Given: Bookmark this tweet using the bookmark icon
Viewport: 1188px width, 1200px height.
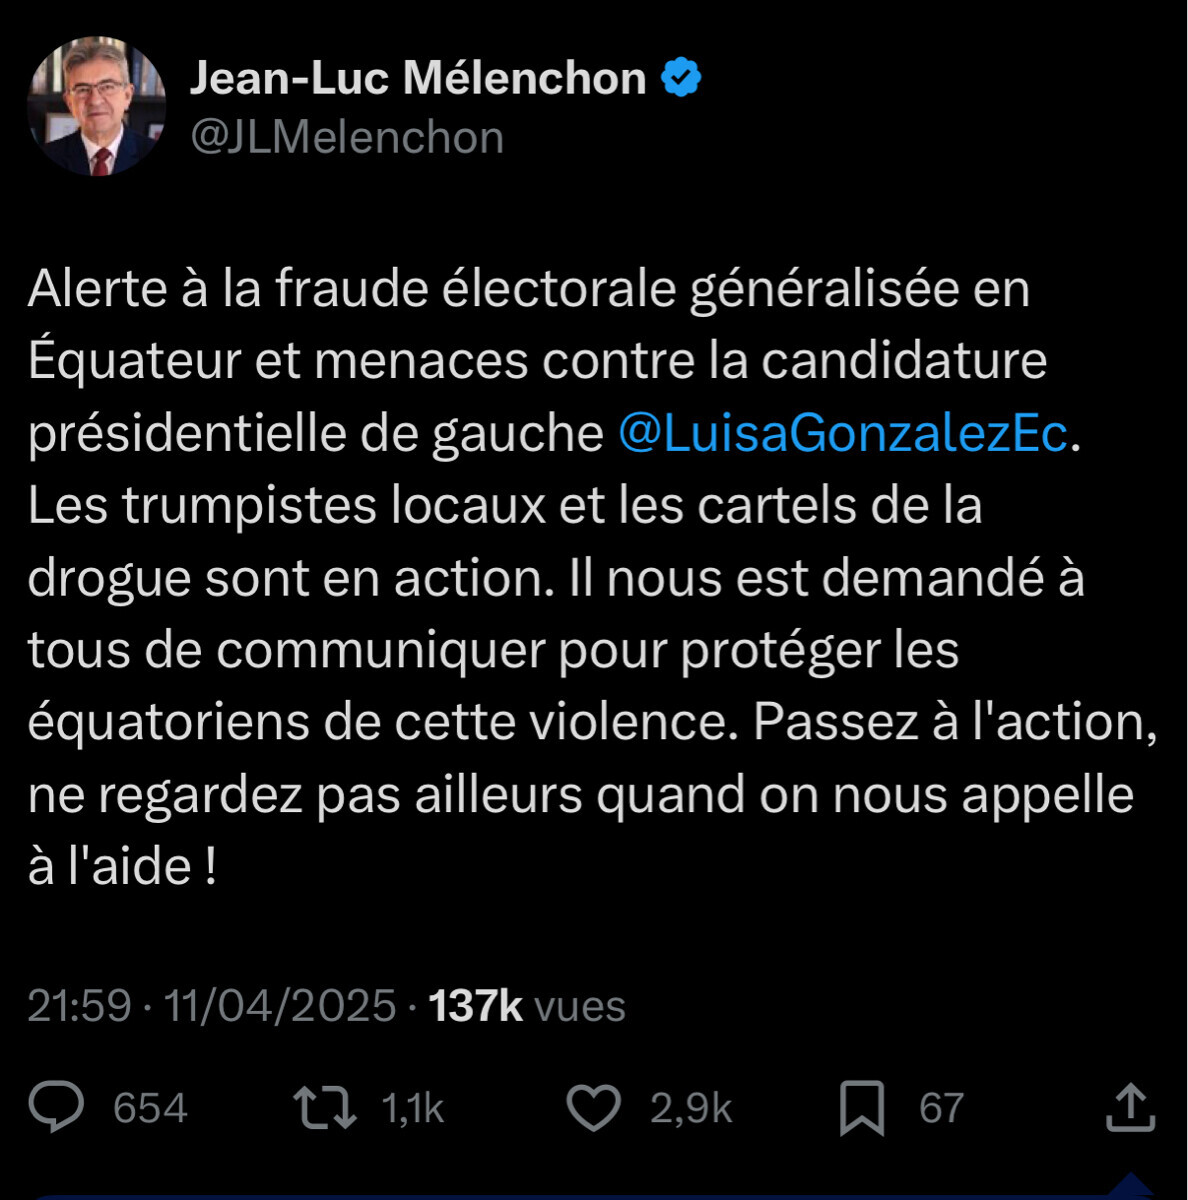Looking at the screenshot, I should click(861, 1108).
